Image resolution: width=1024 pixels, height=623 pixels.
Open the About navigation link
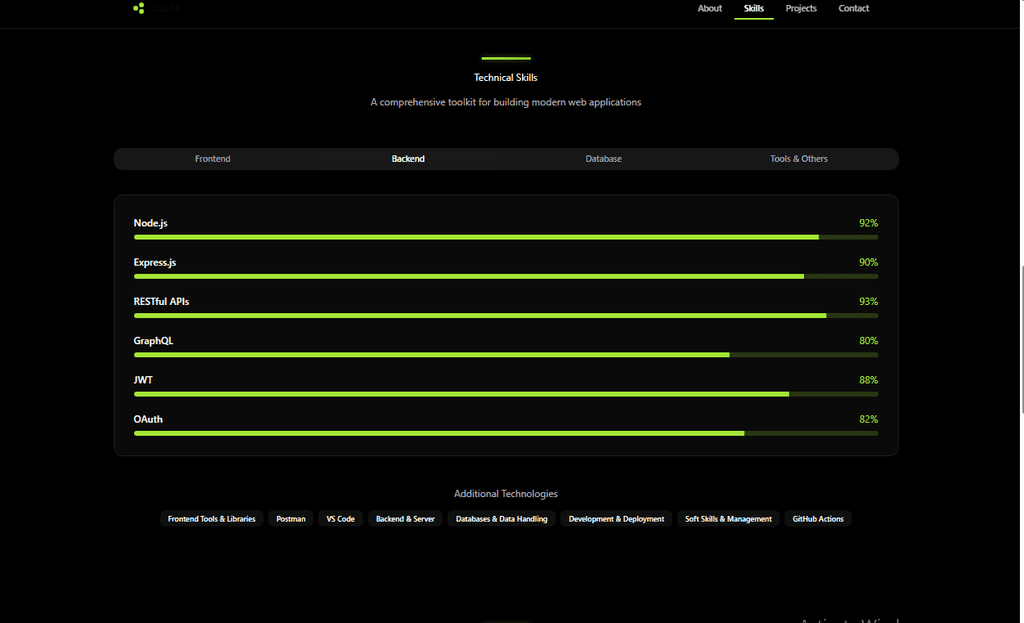pos(709,9)
